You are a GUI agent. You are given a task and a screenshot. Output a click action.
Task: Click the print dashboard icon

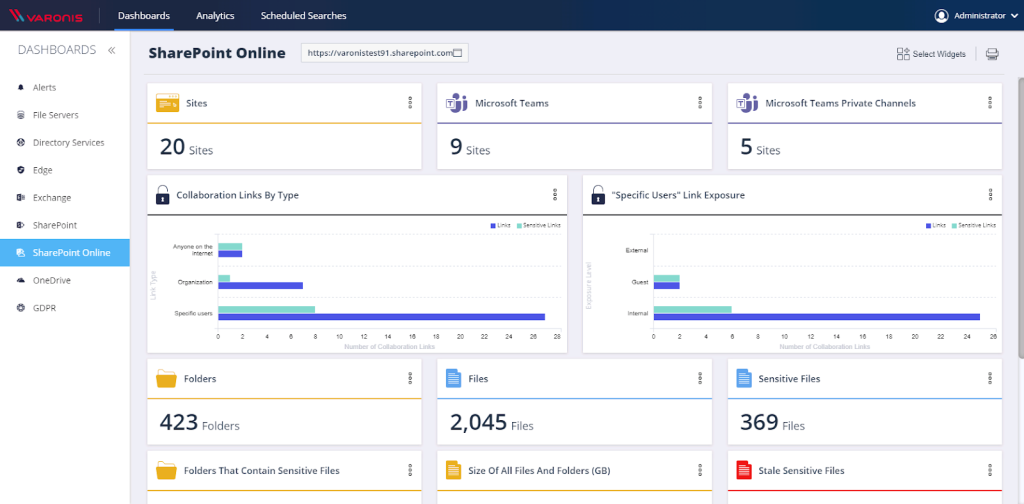(x=992, y=54)
